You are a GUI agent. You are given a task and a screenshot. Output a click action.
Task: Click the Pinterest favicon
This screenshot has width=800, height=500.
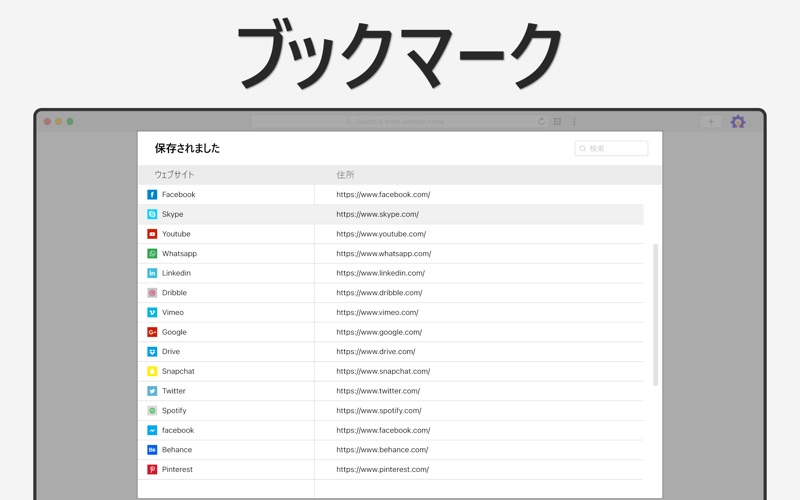pyautogui.click(x=152, y=469)
